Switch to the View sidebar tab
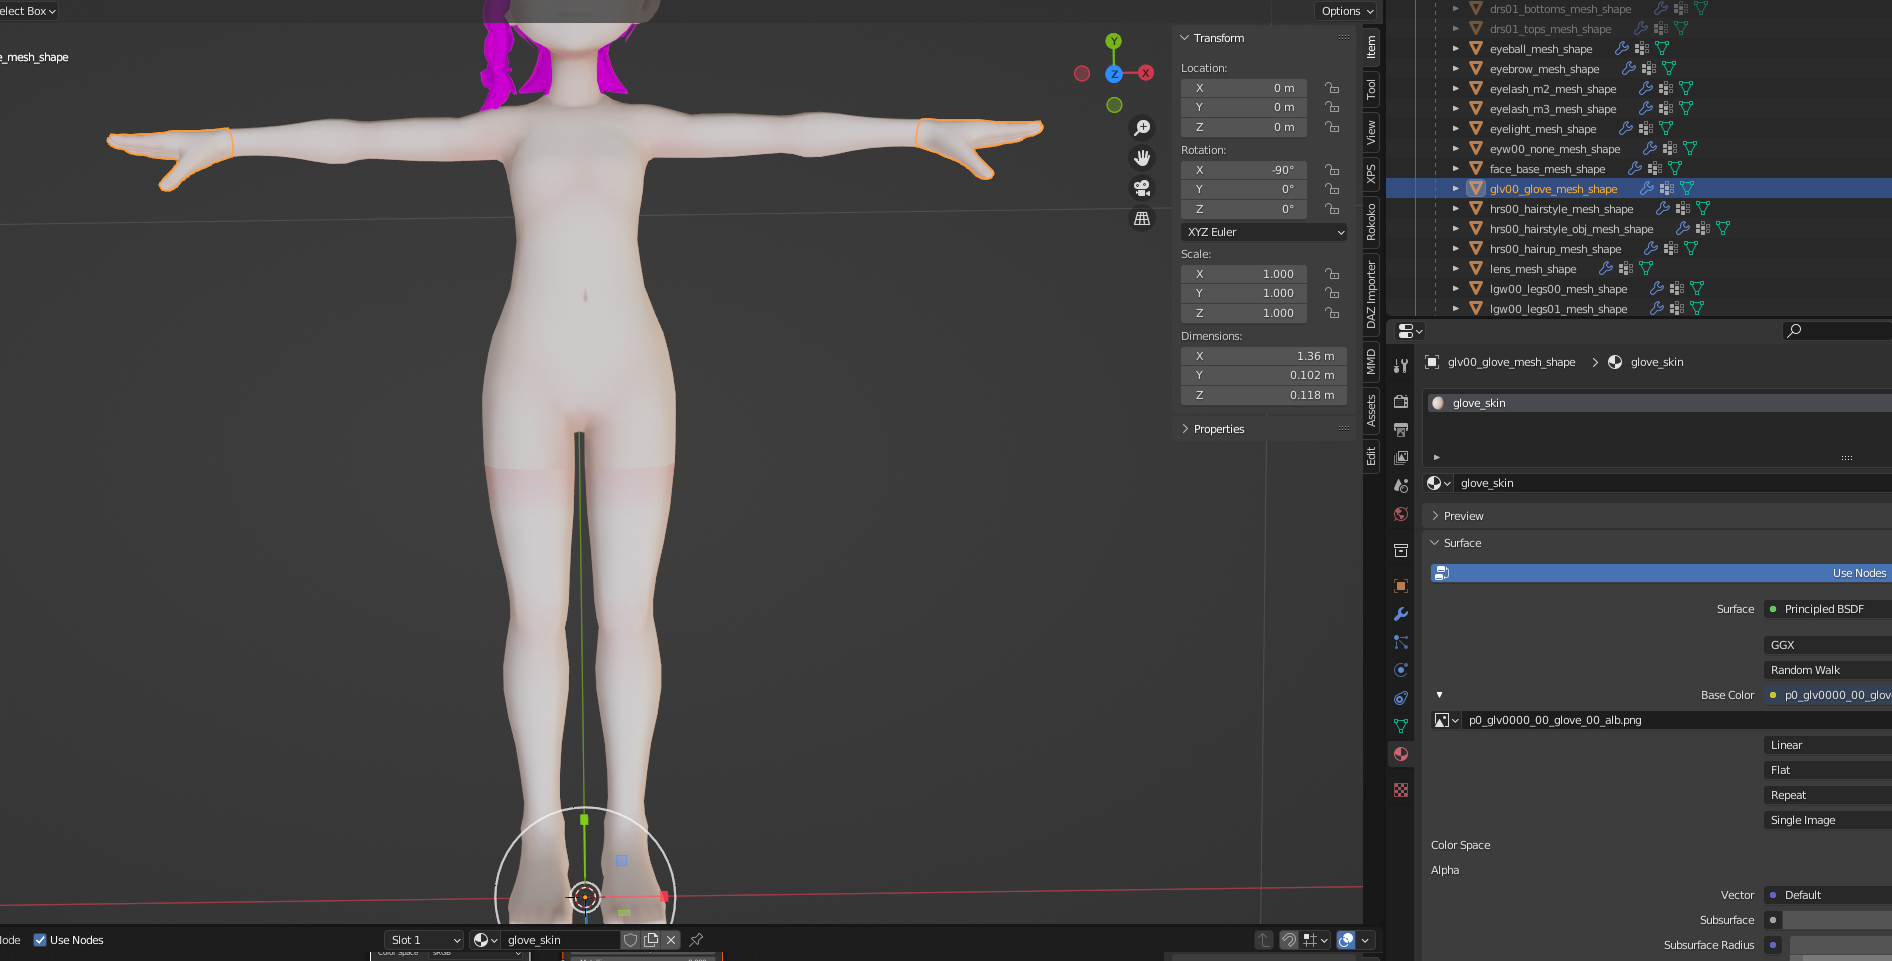The height and width of the screenshot is (961, 1892). coord(1371,131)
